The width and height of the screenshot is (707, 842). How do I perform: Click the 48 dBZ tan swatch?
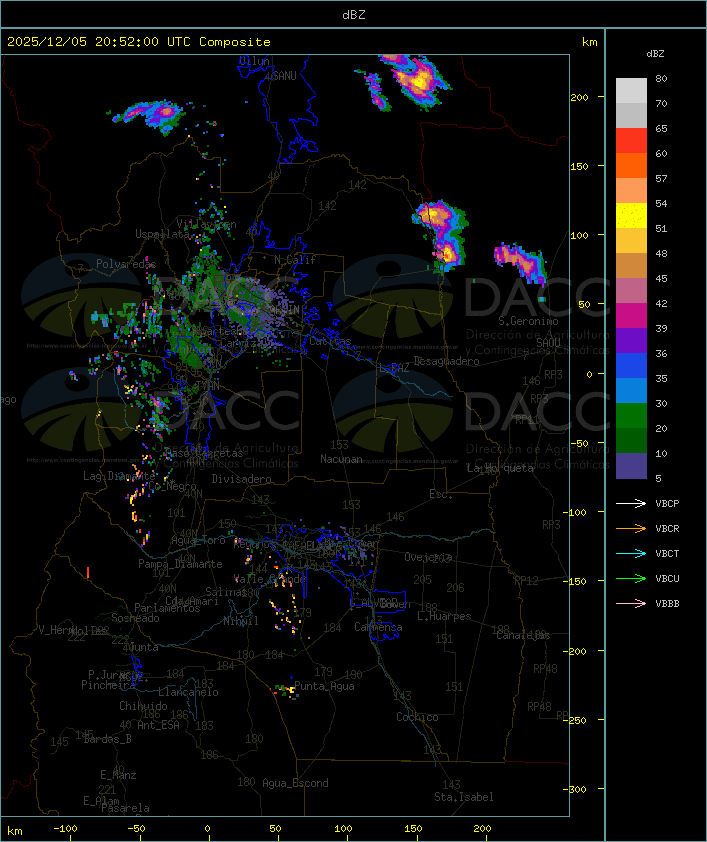pyautogui.click(x=631, y=265)
